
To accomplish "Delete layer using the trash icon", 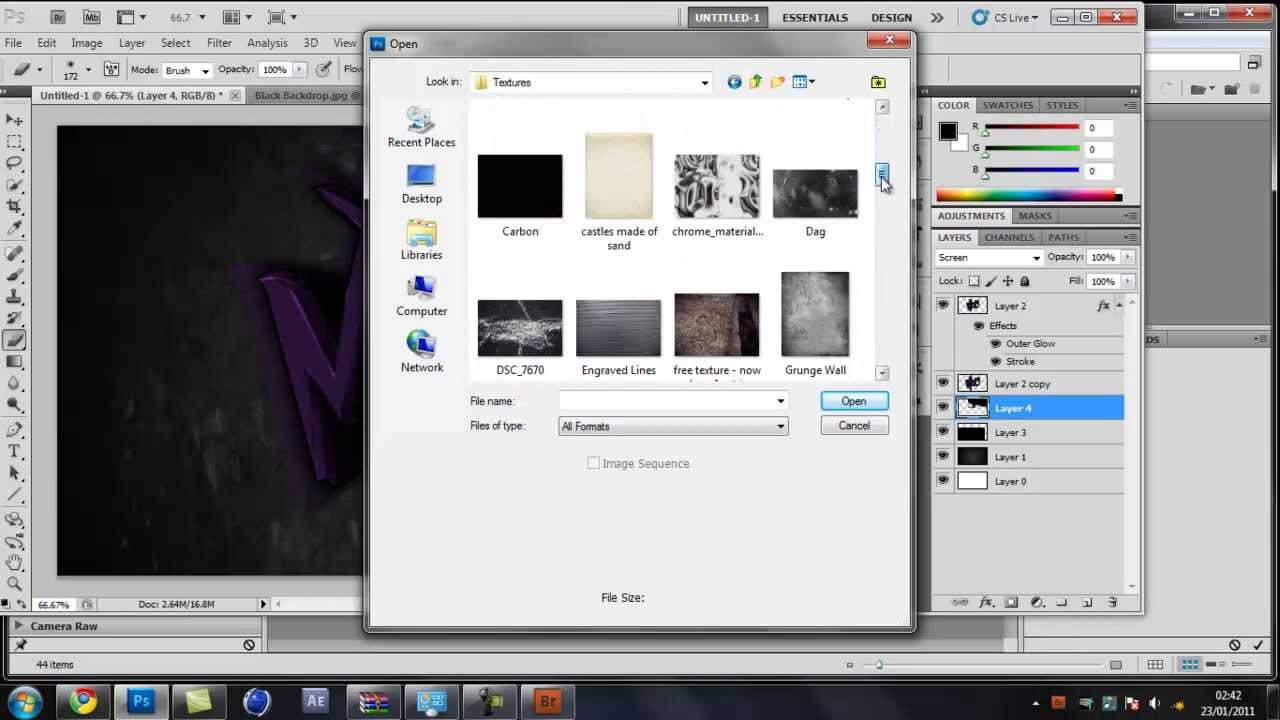I will [1113, 602].
